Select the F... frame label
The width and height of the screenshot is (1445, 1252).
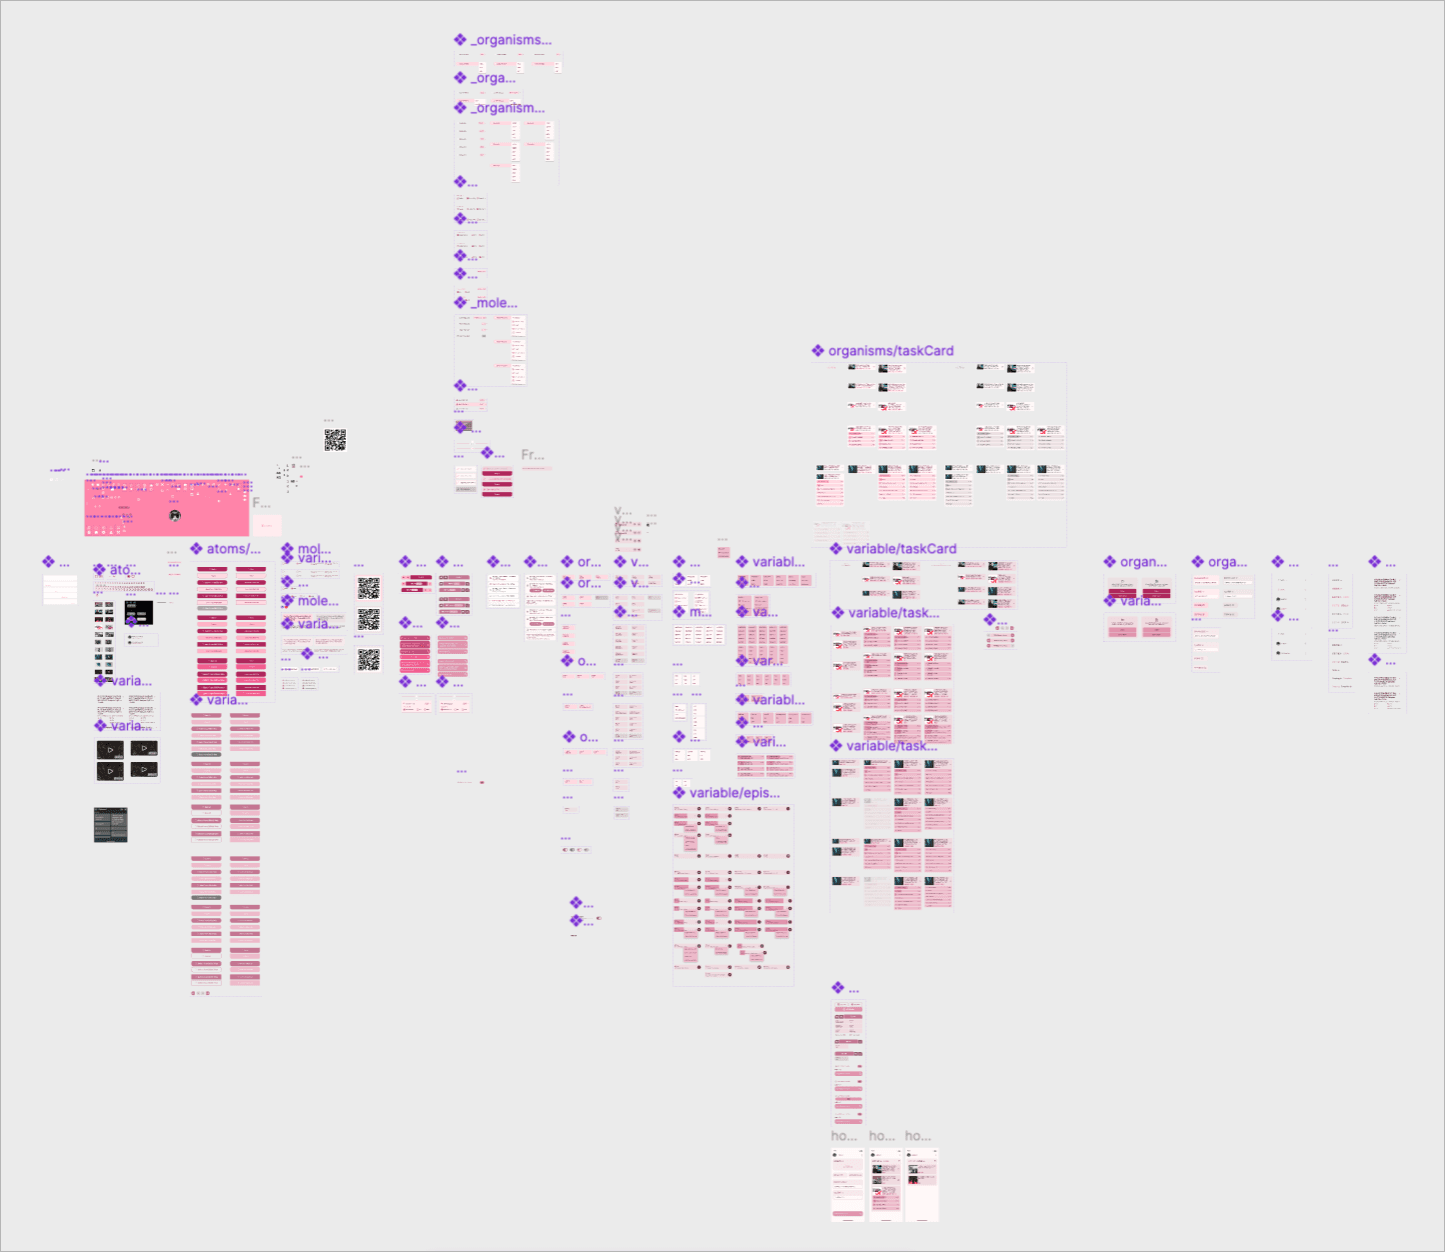(x=260, y=503)
